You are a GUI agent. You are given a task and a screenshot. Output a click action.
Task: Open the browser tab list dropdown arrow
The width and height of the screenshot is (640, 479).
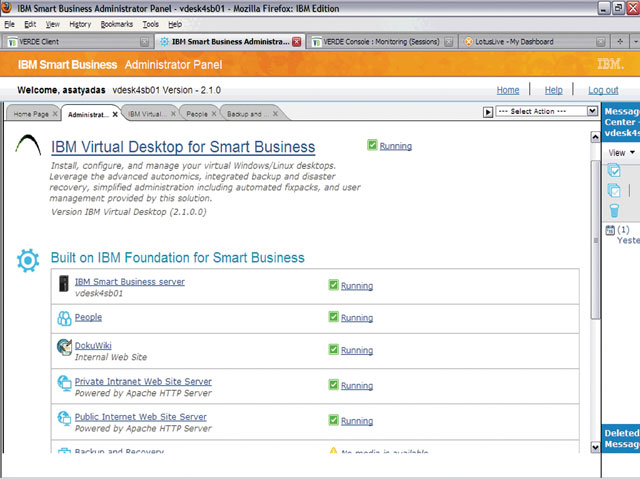636,42
